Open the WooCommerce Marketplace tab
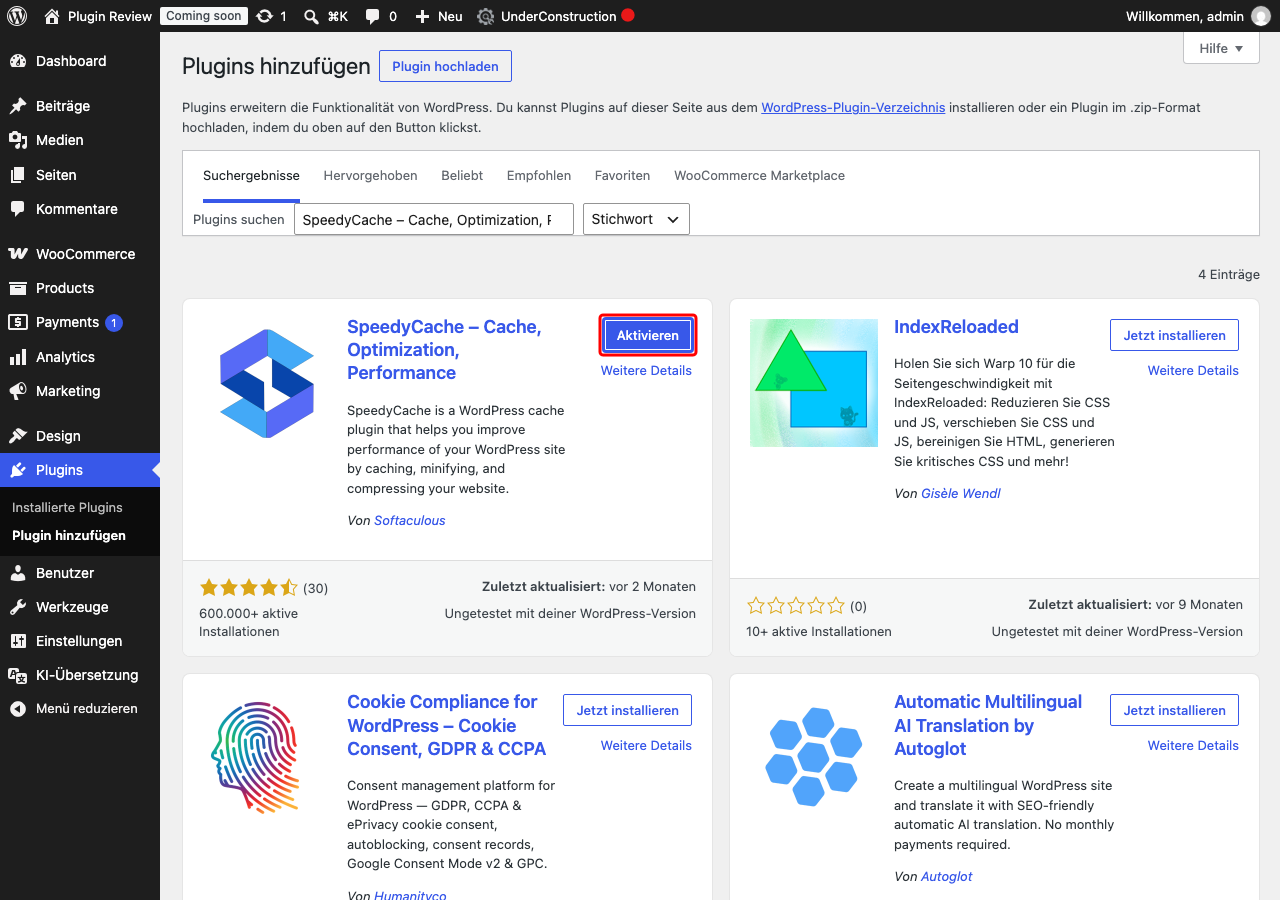Image resolution: width=1280 pixels, height=900 pixels. 759,176
